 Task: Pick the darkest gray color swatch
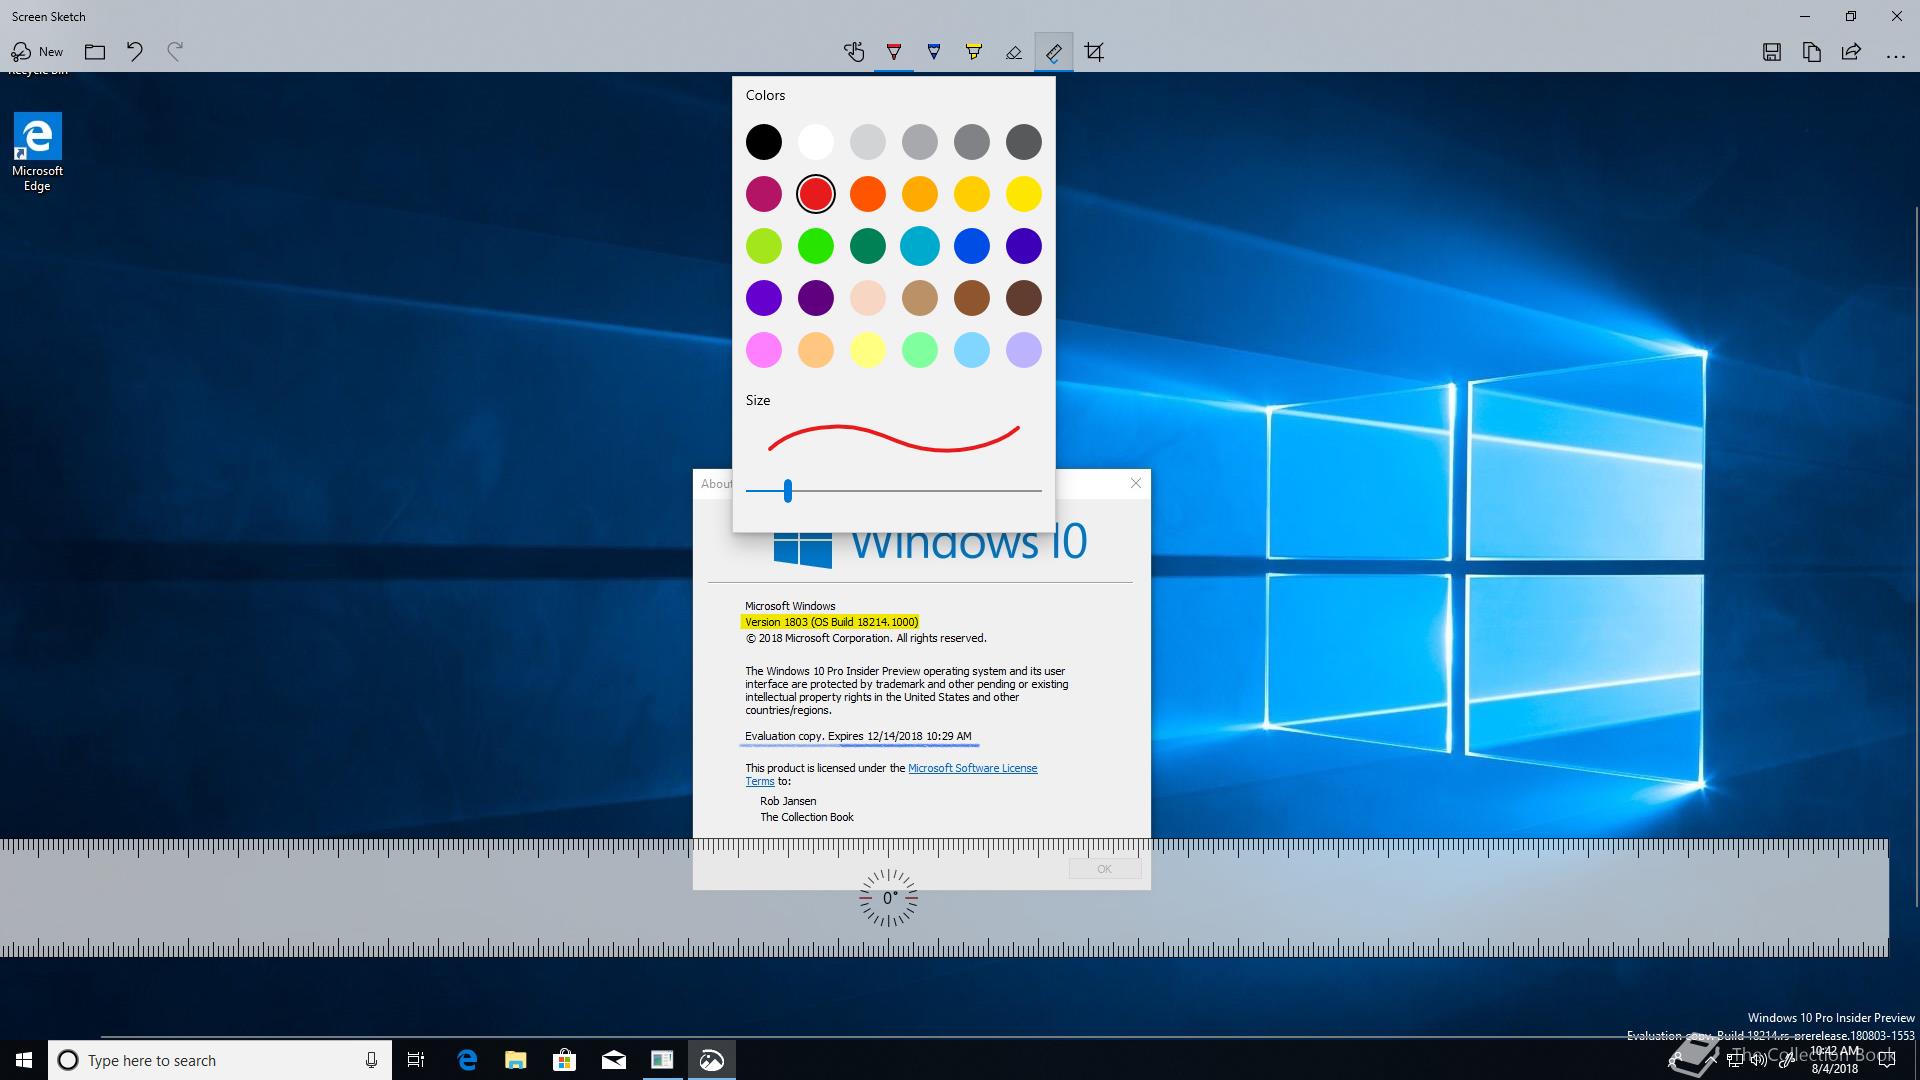coord(1024,142)
